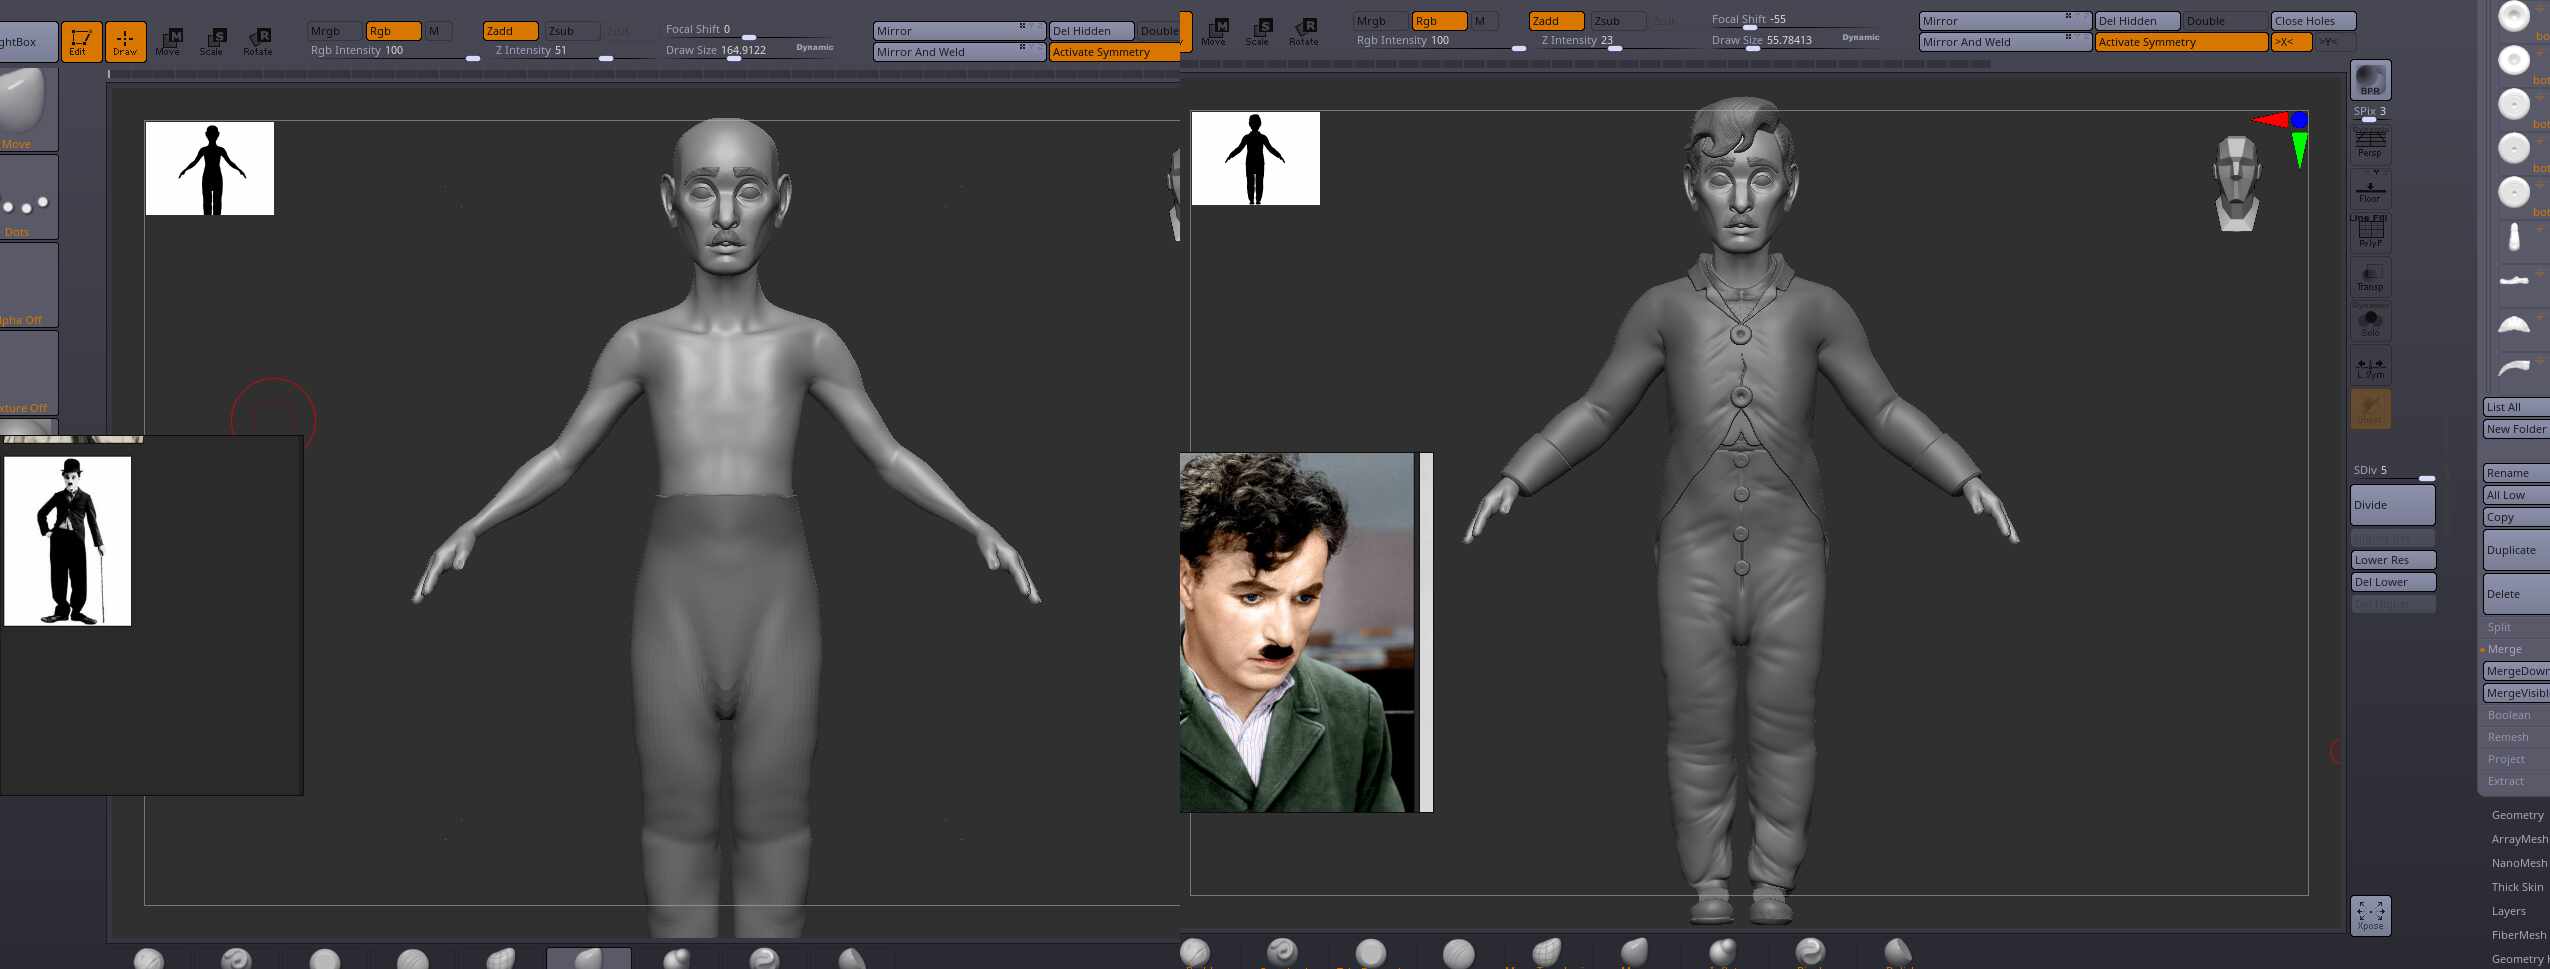
Task: Click the Duplicate subtool button
Action: (x=2512, y=550)
